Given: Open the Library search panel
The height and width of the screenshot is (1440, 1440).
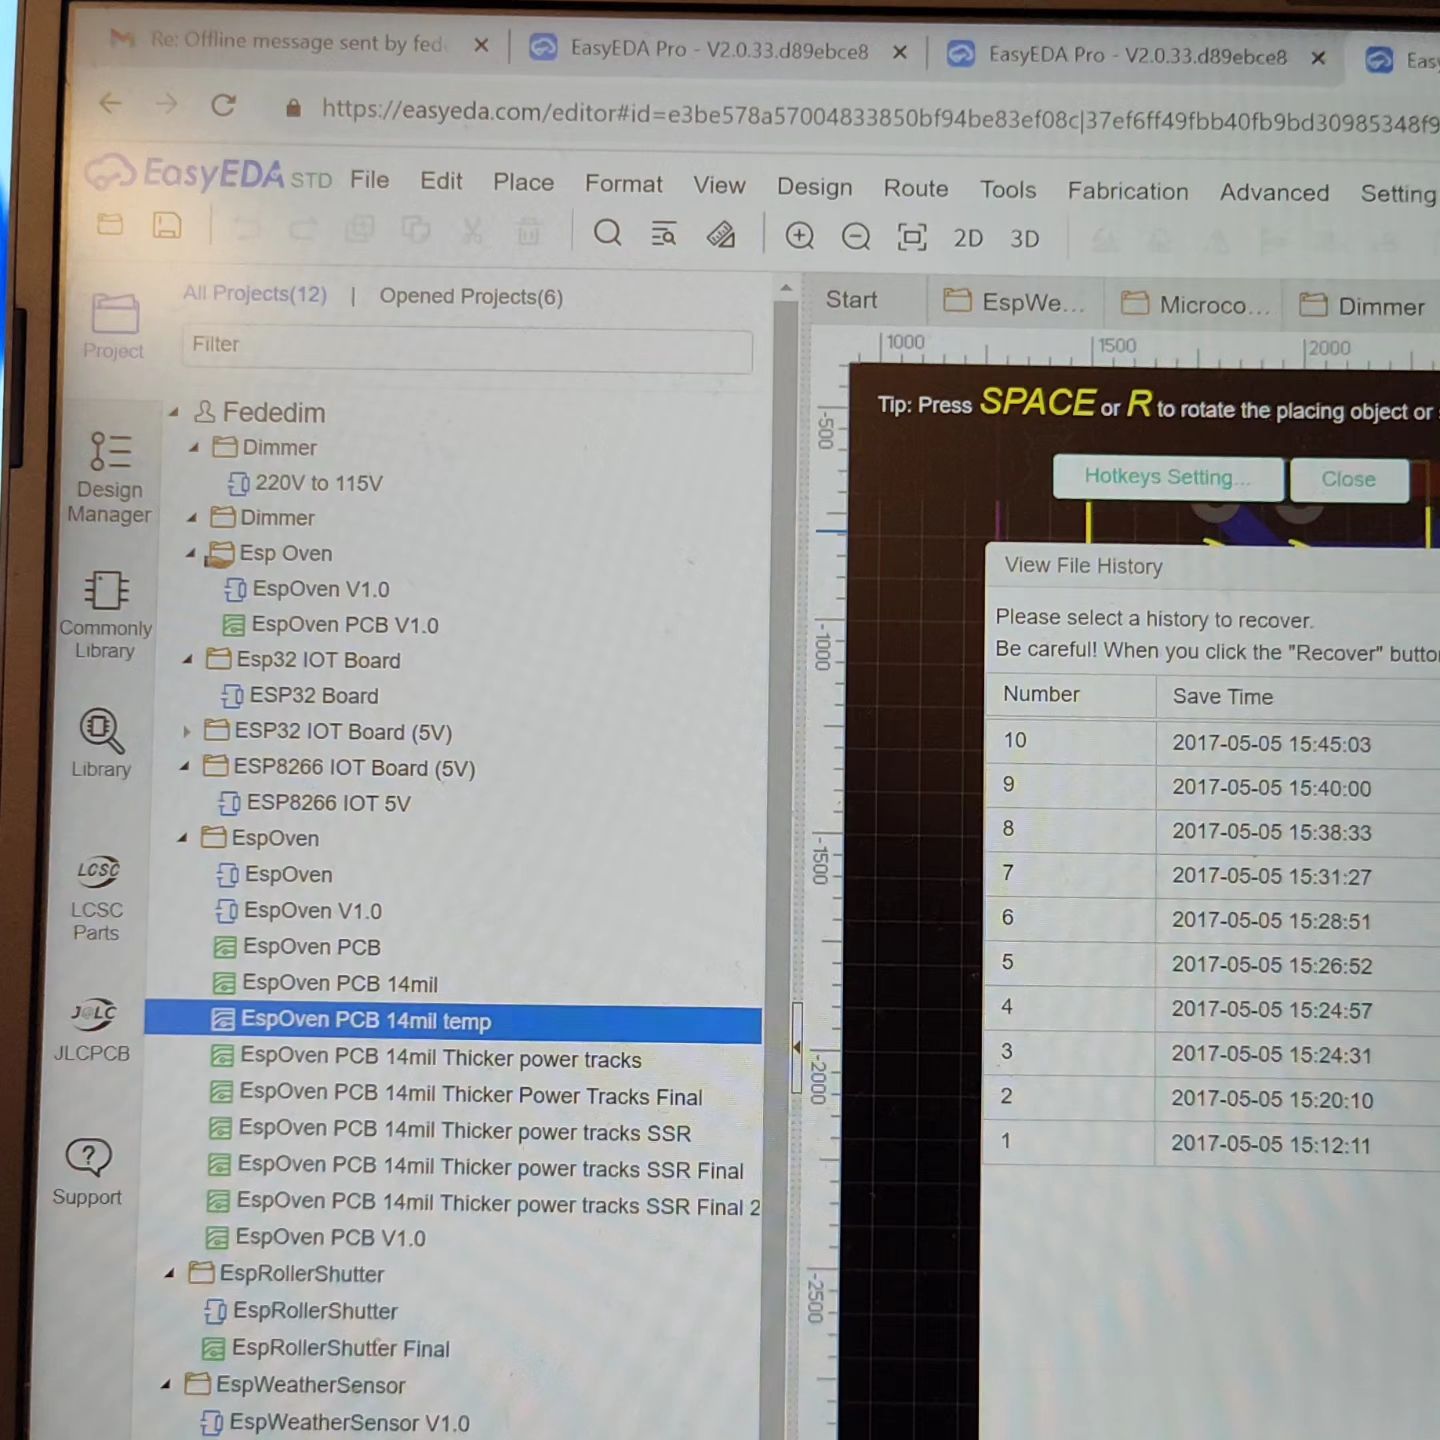Looking at the screenshot, I should pyautogui.click(x=101, y=743).
